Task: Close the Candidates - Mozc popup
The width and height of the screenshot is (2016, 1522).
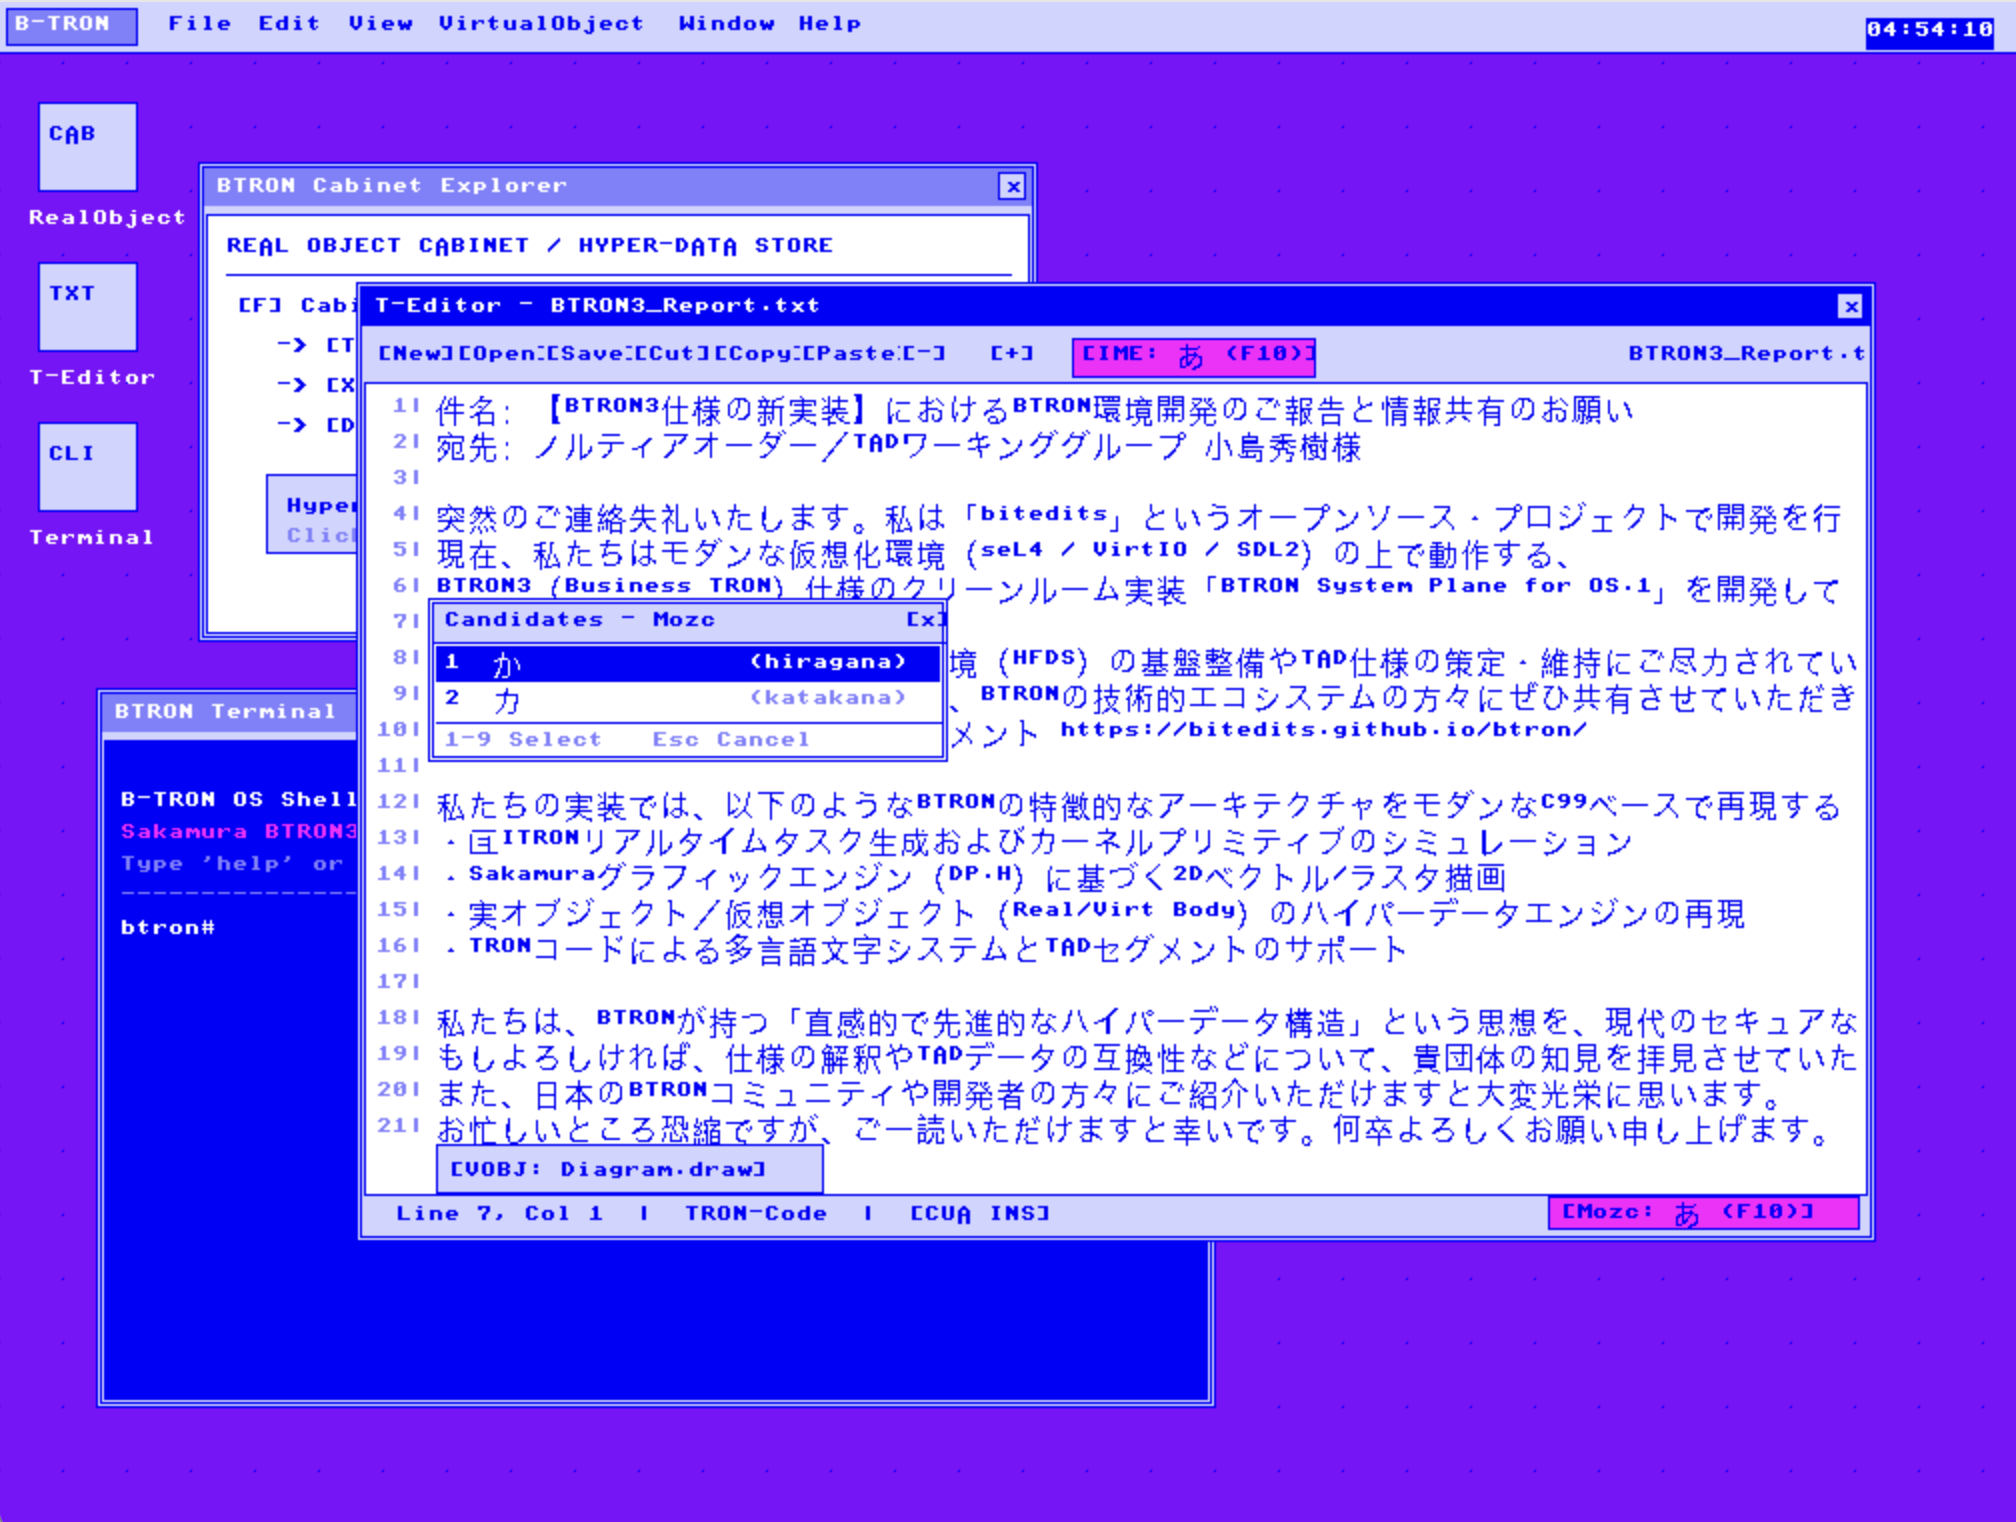Action: (925, 620)
